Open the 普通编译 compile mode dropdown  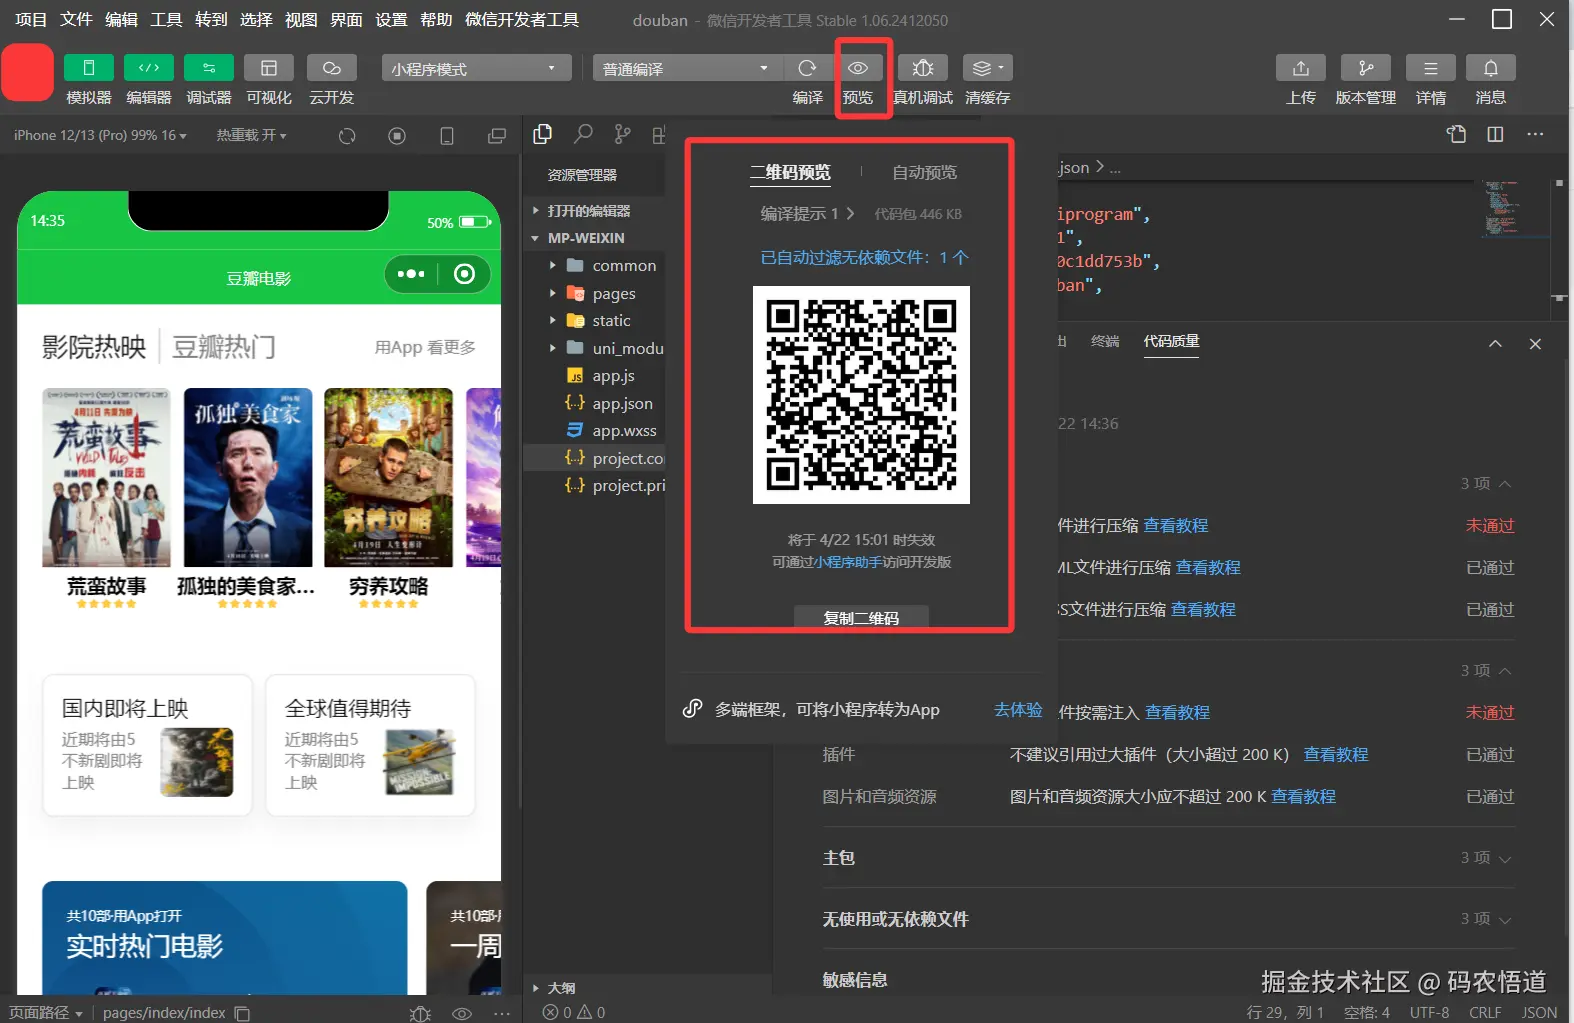coord(687,68)
